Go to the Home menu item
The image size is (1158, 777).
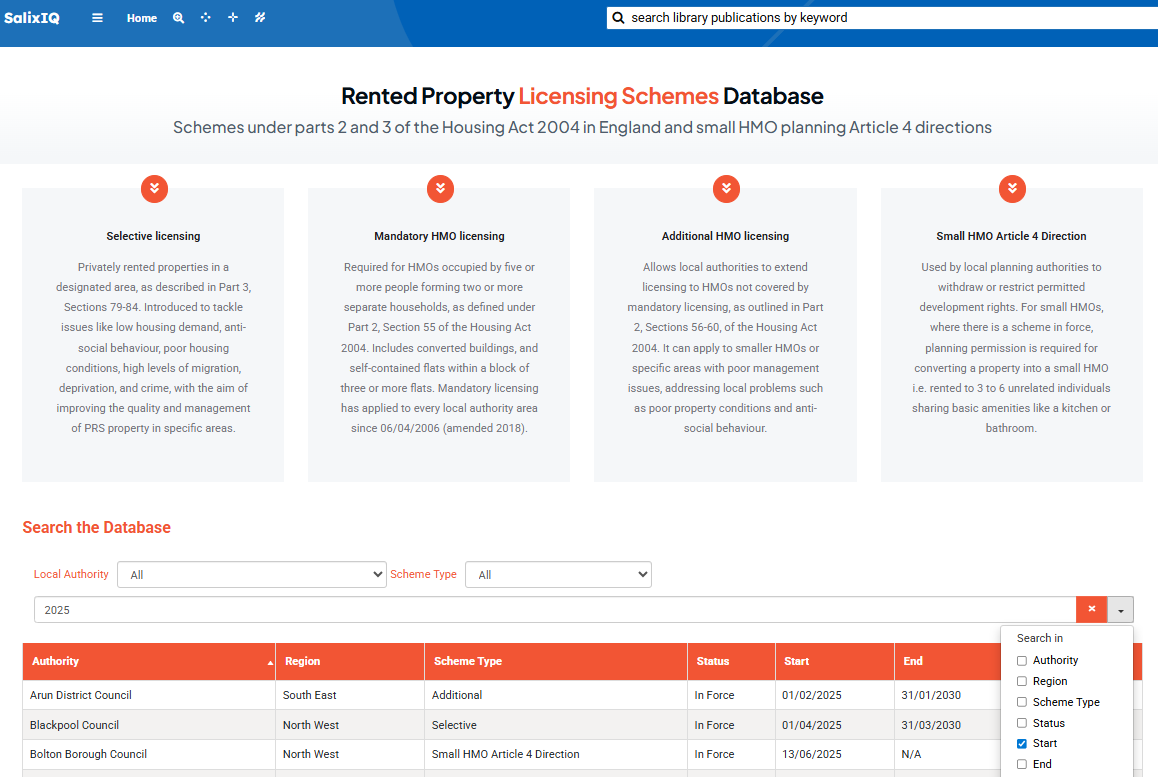pyautogui.click(x=142, y=18)
